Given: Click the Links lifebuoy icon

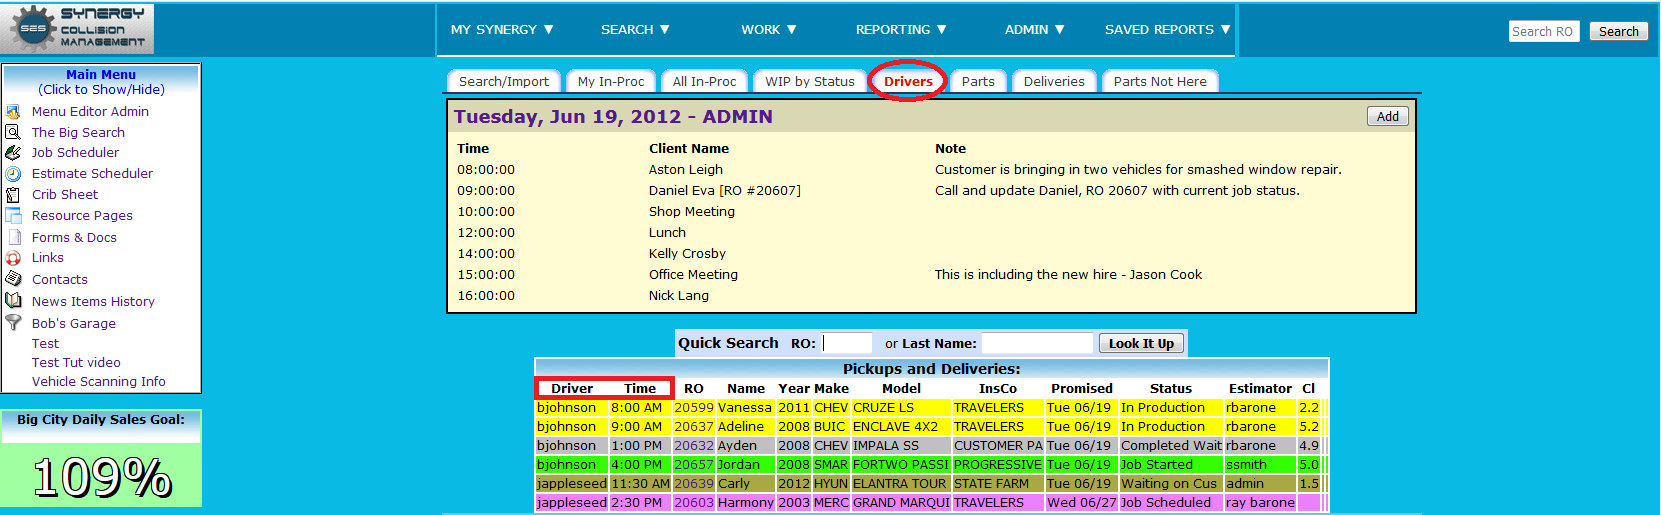Looking at the screenshot, I should pos(13,258).
